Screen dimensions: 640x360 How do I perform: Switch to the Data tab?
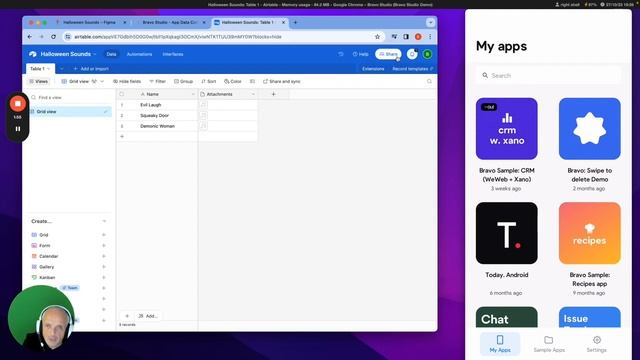pyautogui.click(x=111, y=54)
